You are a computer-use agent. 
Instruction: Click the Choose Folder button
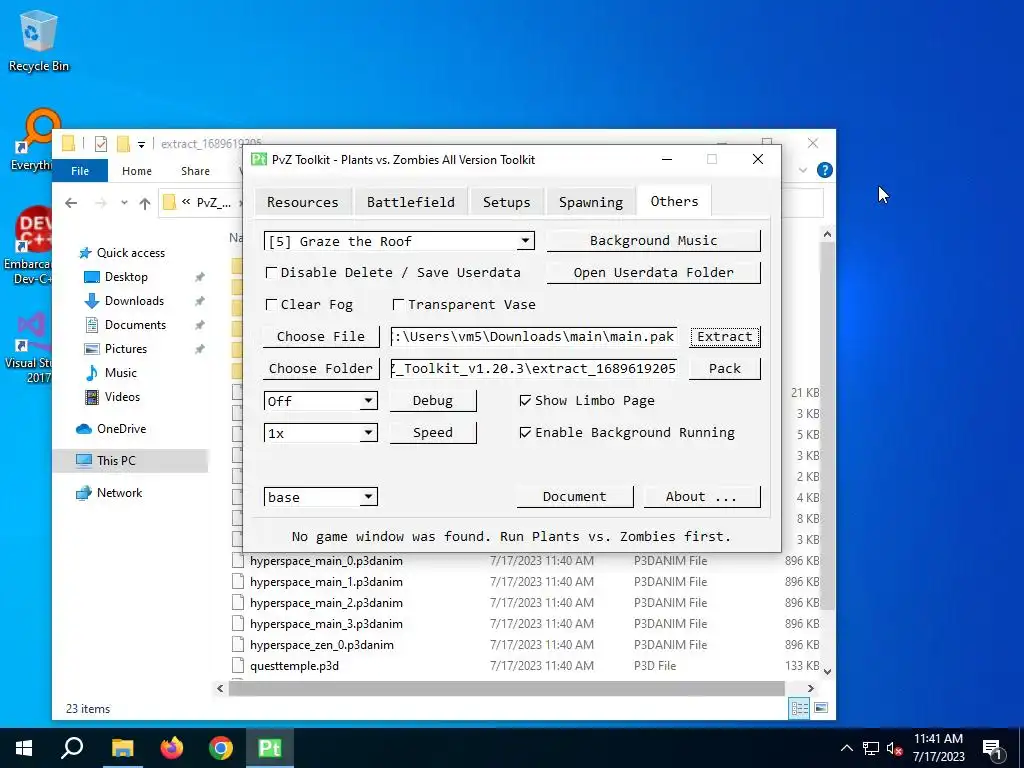[321, 368]
